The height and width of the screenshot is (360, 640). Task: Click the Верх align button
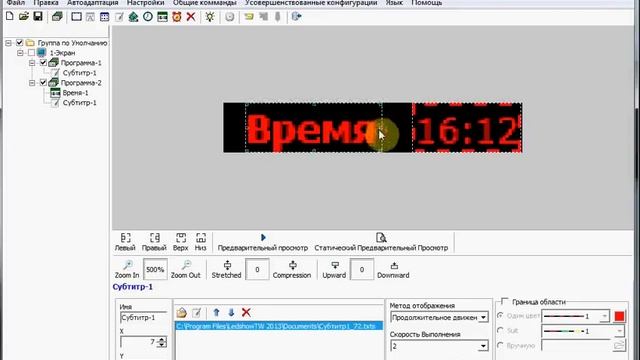coord(180,242)
